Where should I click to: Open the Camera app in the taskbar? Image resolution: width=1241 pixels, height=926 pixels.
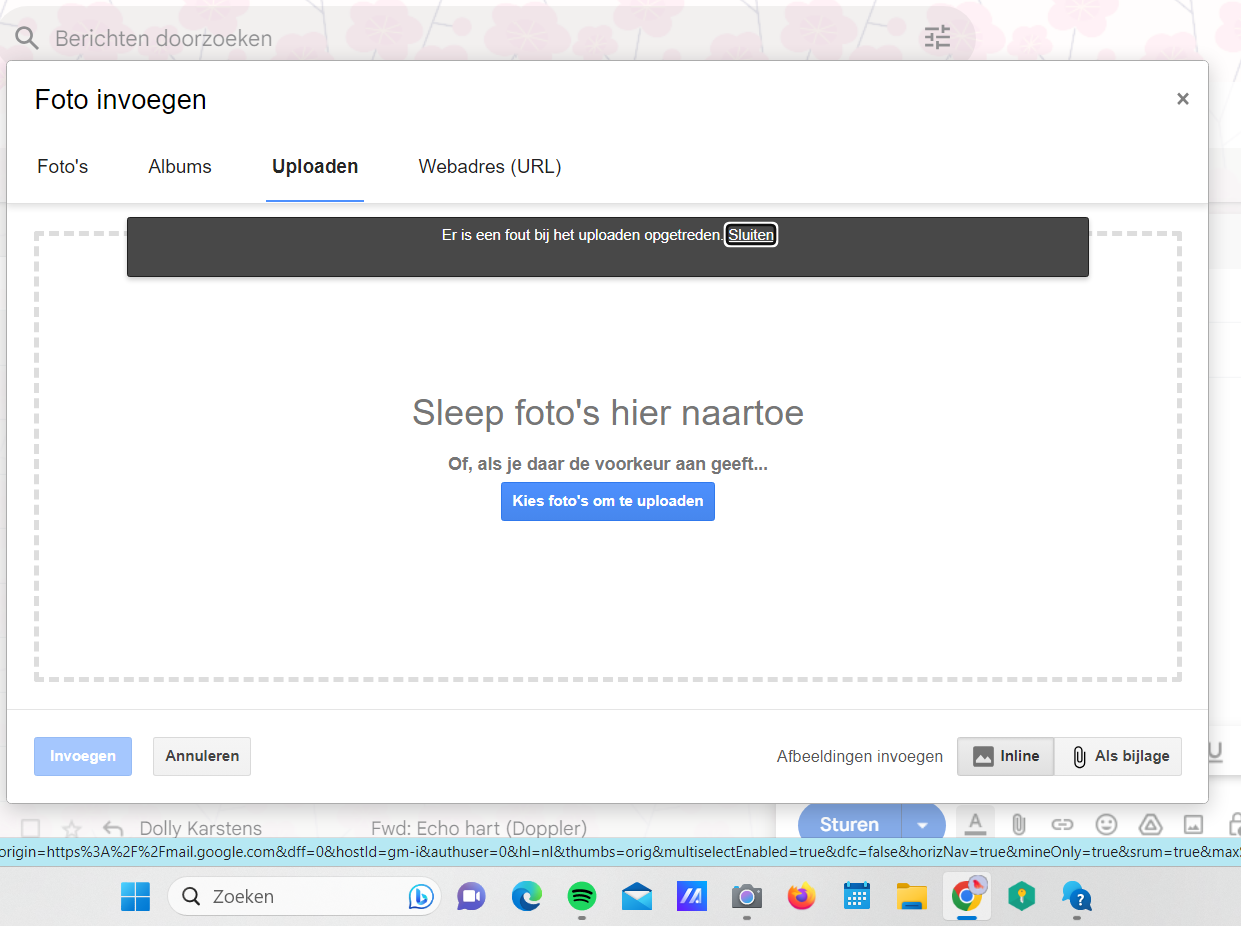pos(746,897)
